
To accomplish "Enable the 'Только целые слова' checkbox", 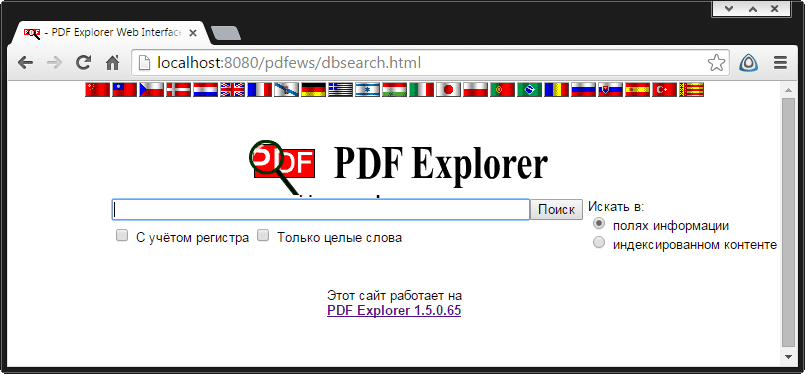I will tap(263, 235).
